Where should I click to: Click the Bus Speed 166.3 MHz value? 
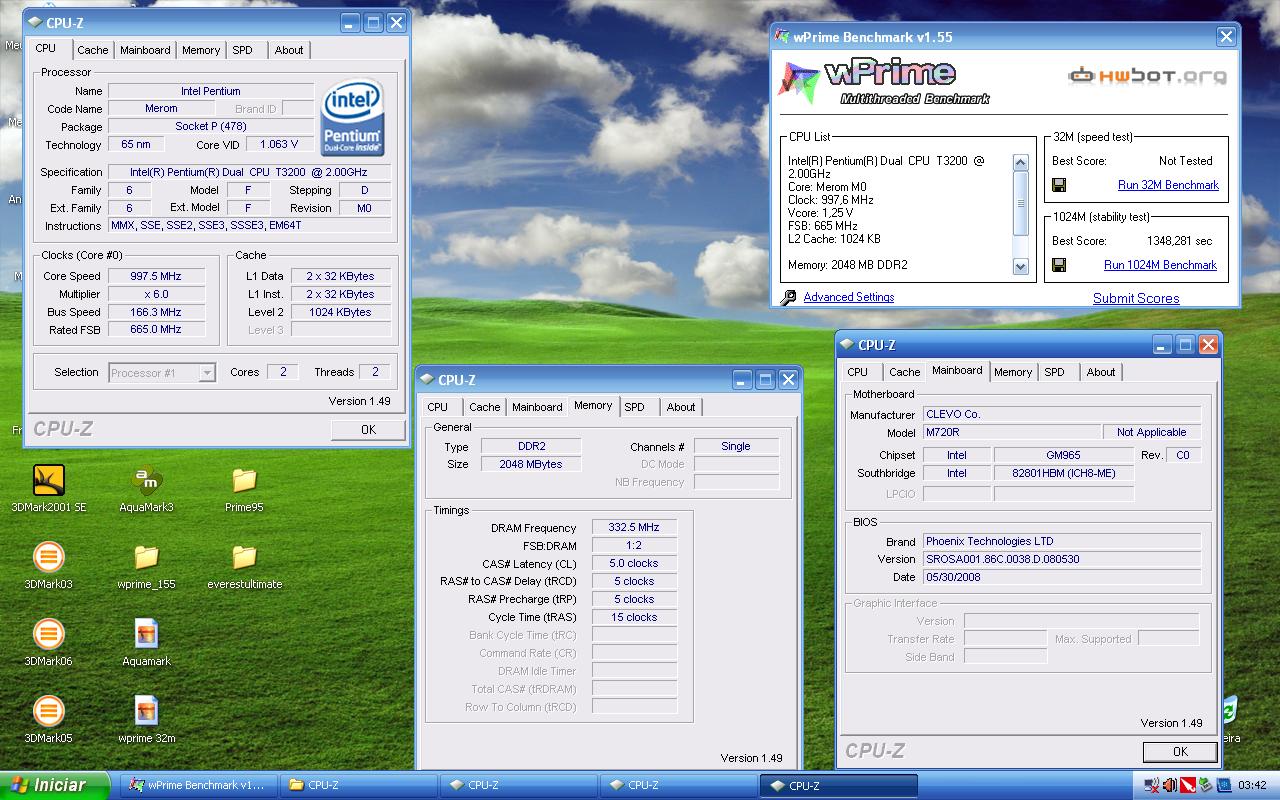pyautogui.click(x=157, y=312)
